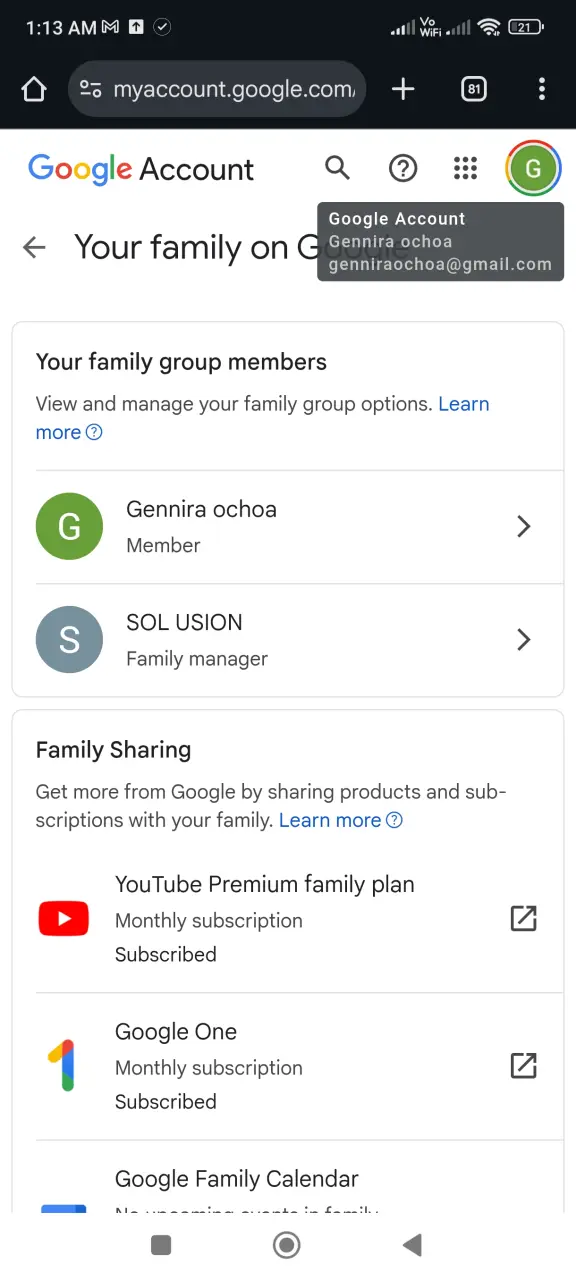Tap the profile avatar G icon
The width and height of the screenshot is (576, 1280).
click(x=534, y=168)
